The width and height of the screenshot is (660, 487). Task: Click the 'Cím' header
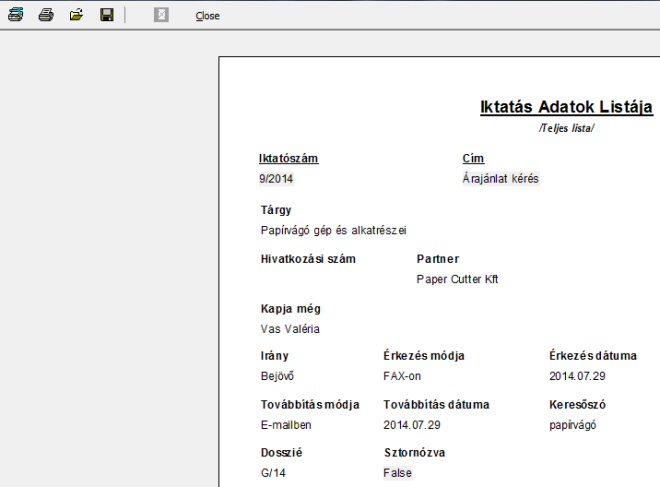473,158
